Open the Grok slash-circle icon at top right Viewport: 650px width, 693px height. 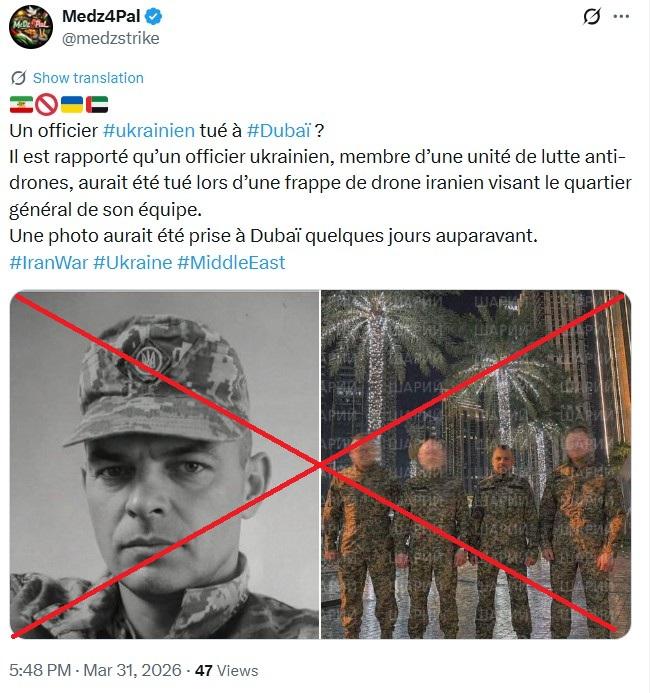[591, 17]
